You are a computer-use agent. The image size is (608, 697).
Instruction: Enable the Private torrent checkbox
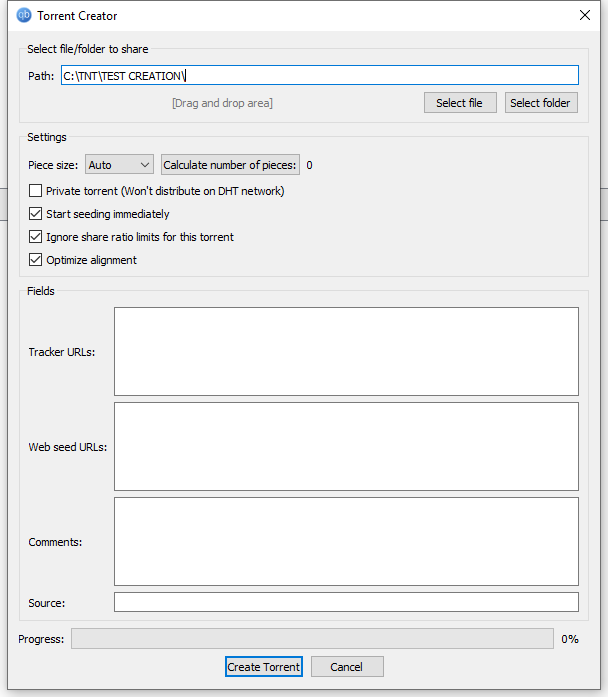click(36, 191)
